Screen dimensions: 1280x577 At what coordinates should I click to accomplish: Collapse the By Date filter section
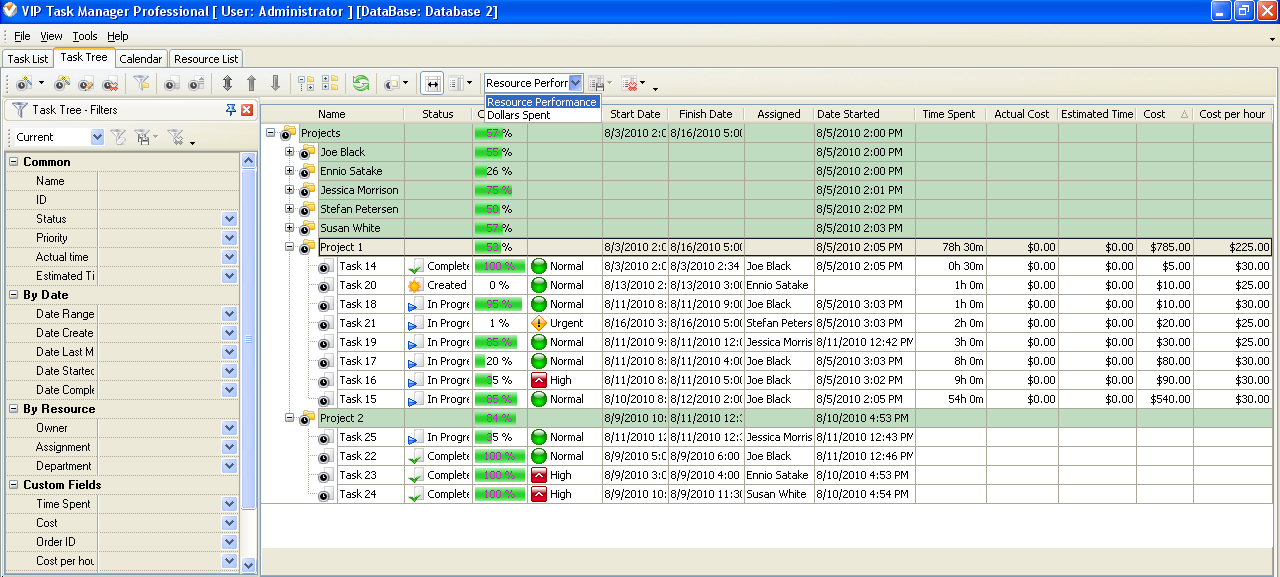(x=14, y=295)
